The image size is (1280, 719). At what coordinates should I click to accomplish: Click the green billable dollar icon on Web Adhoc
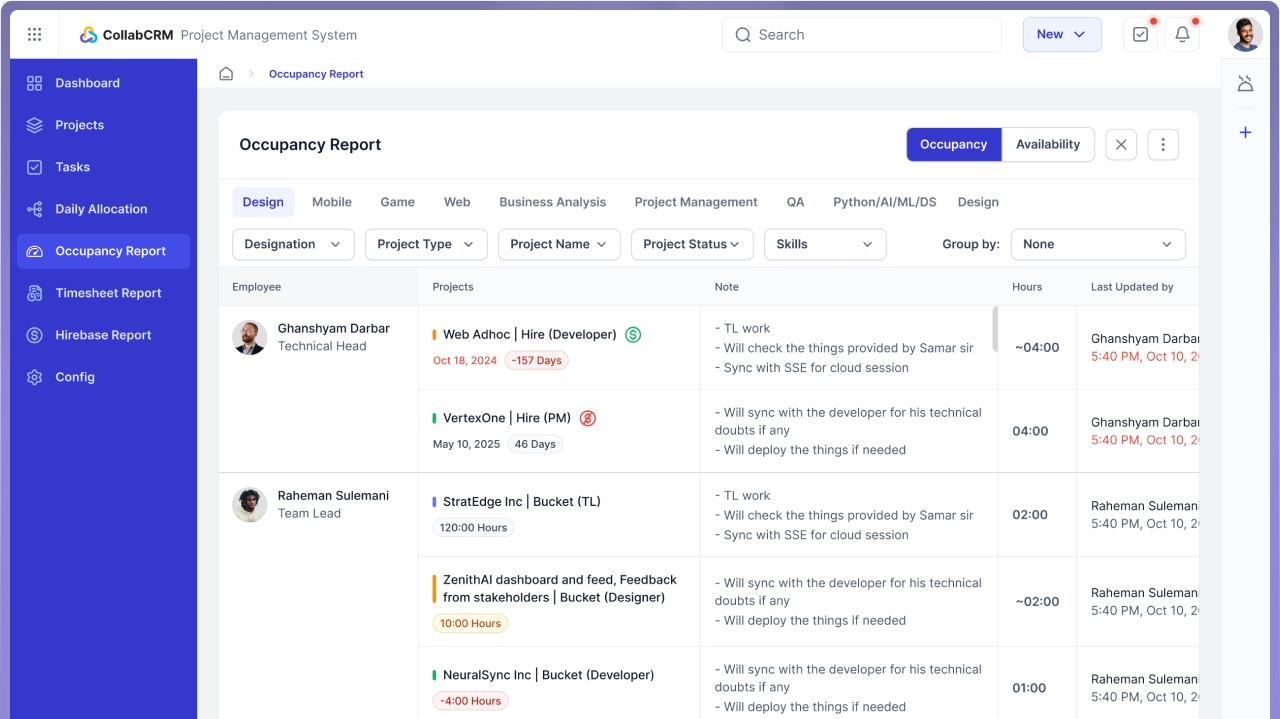coord(633,335)
